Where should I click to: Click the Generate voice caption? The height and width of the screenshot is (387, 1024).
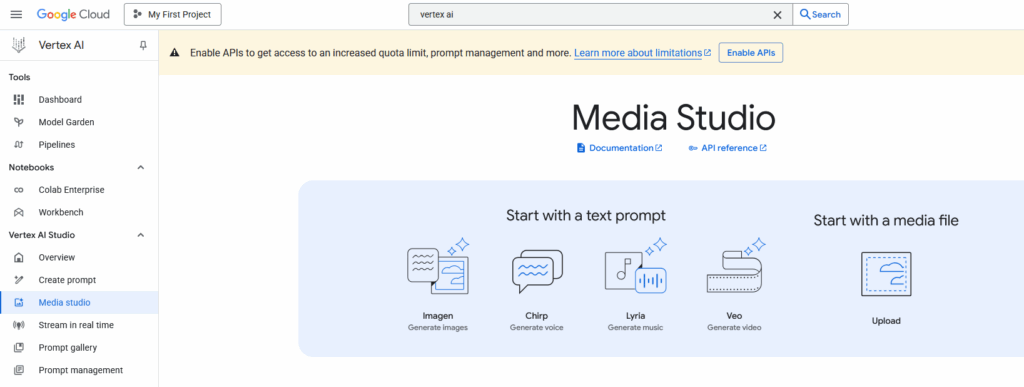pos(537,328)
